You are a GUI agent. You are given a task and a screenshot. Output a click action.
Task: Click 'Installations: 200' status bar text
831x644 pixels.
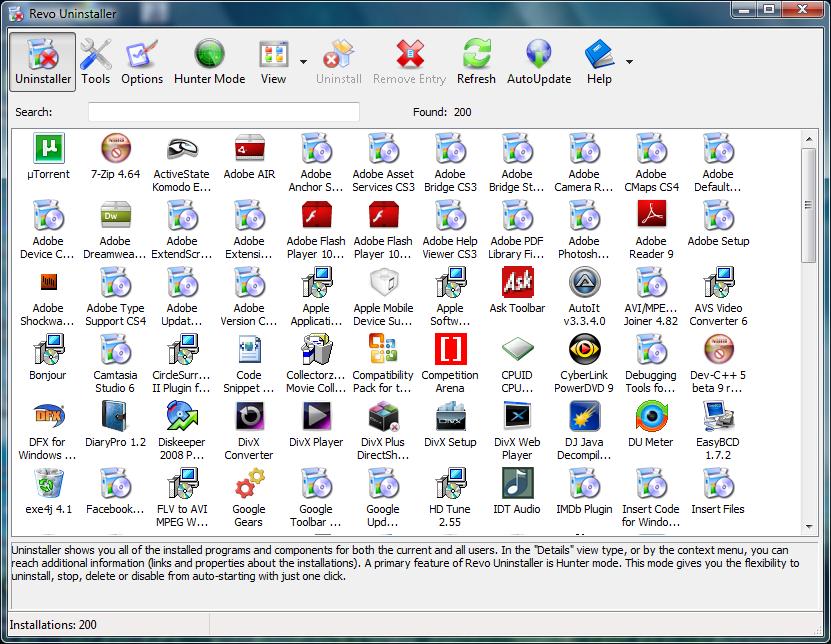click(x=53, y=625)
